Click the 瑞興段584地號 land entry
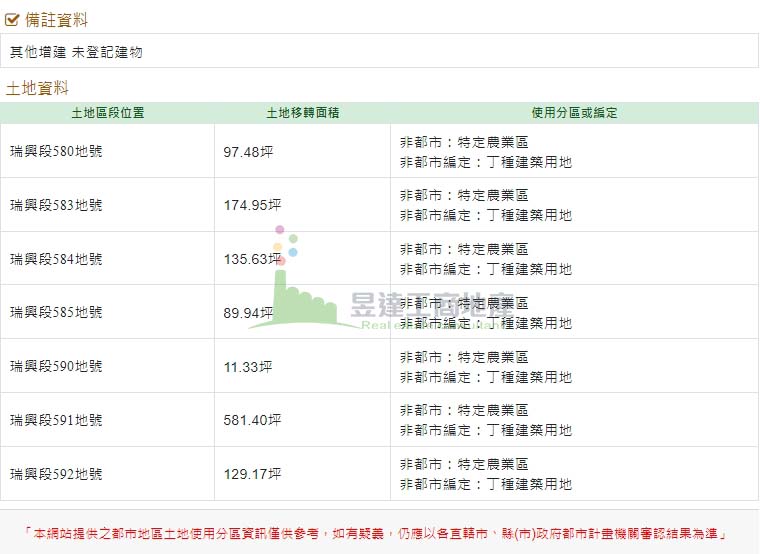This screenshot has height=554, width=760. (56, 259)
